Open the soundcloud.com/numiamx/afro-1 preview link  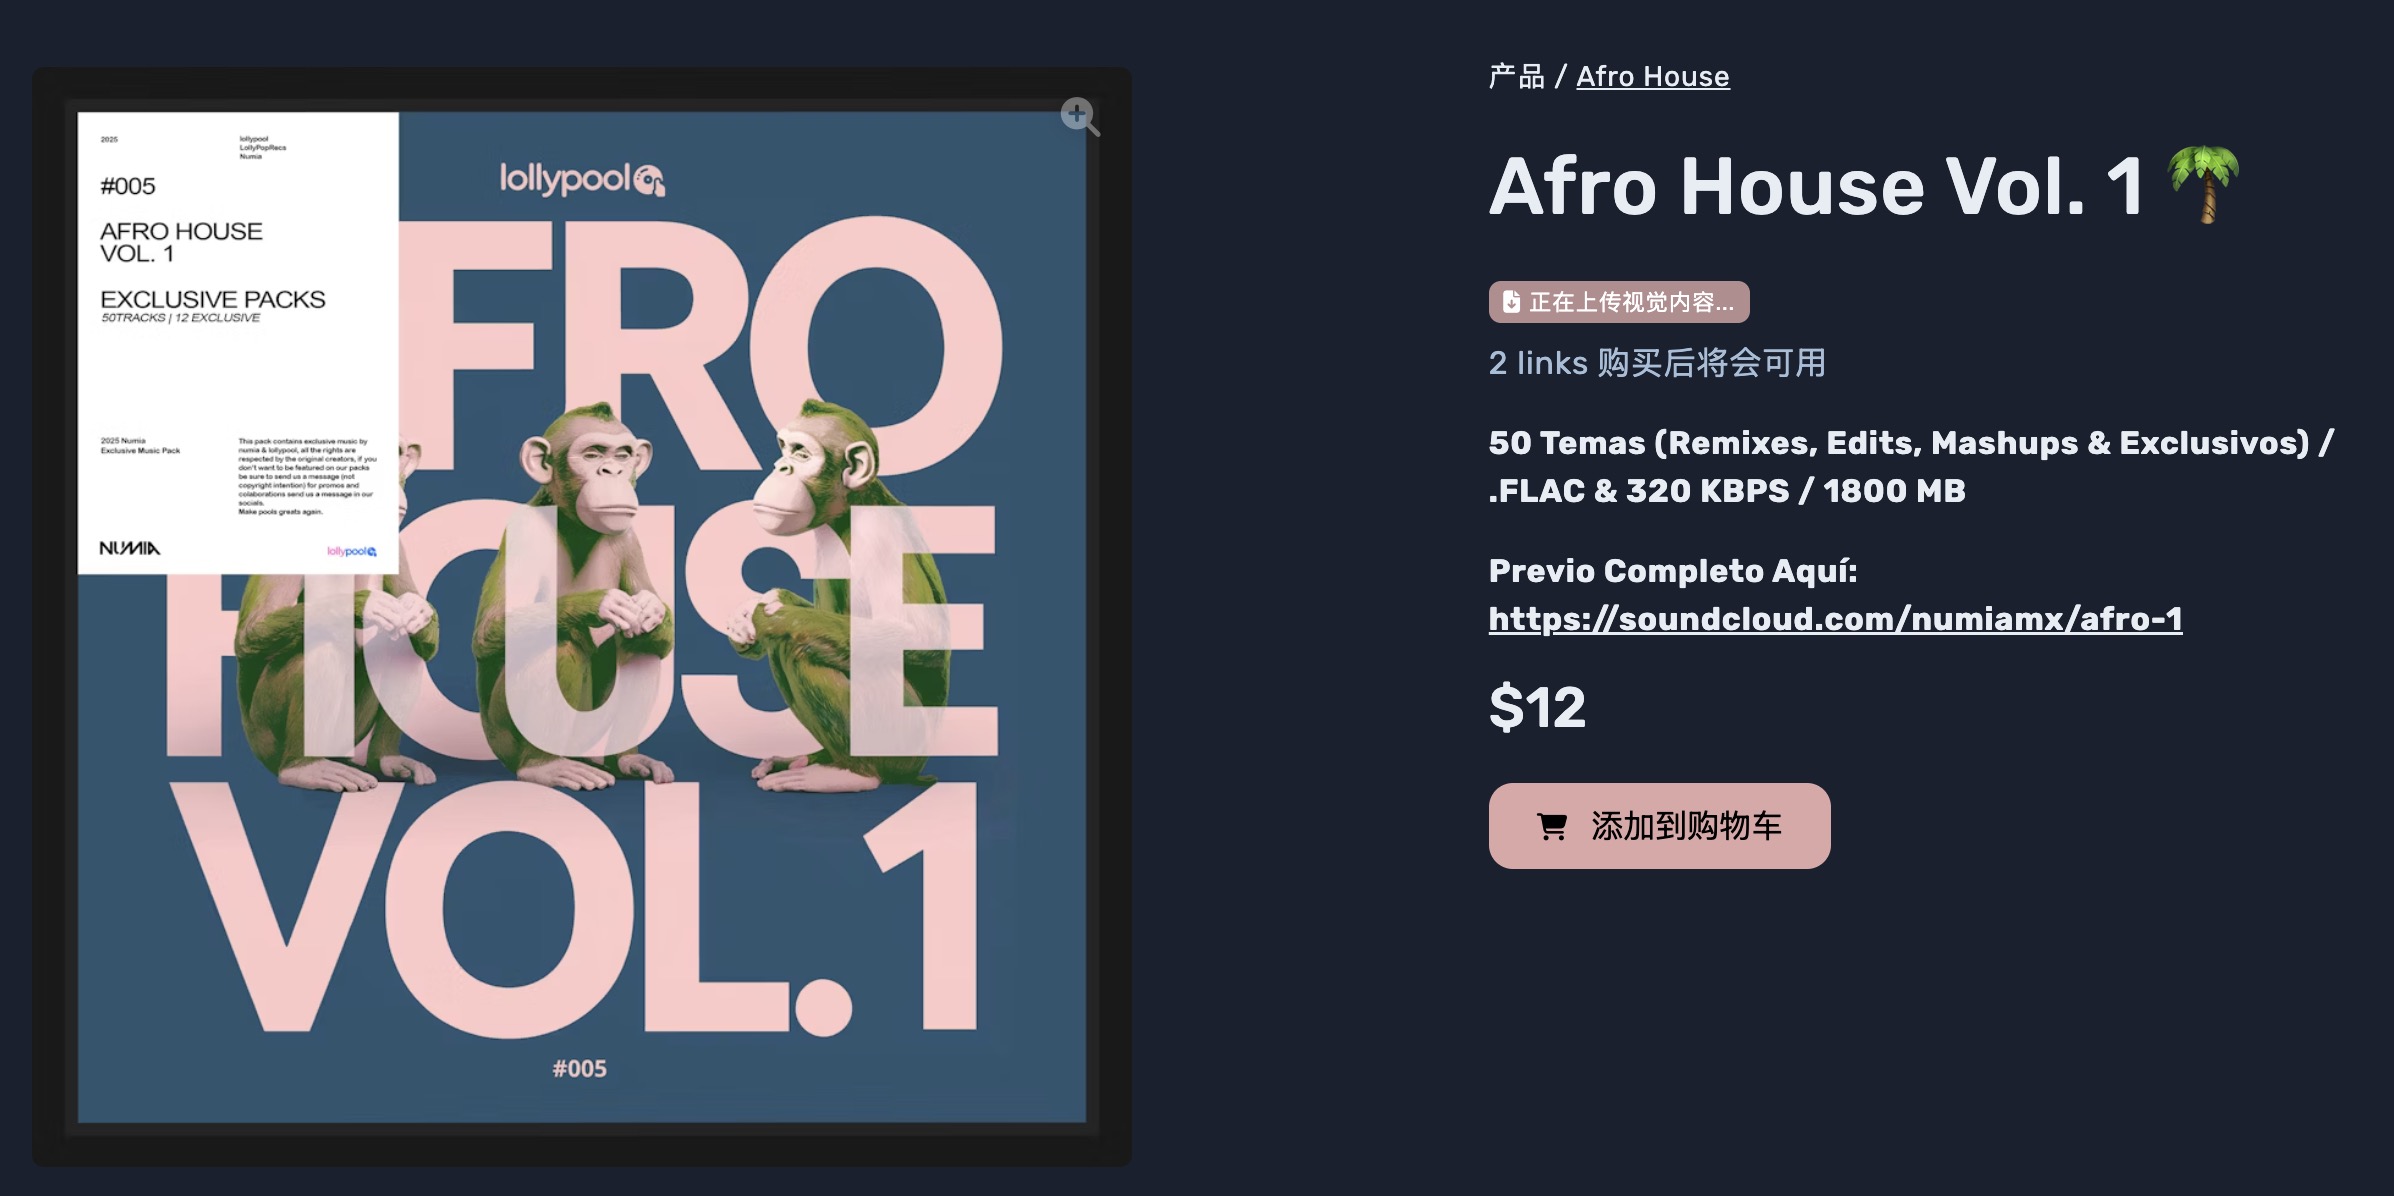[1835, 619]
